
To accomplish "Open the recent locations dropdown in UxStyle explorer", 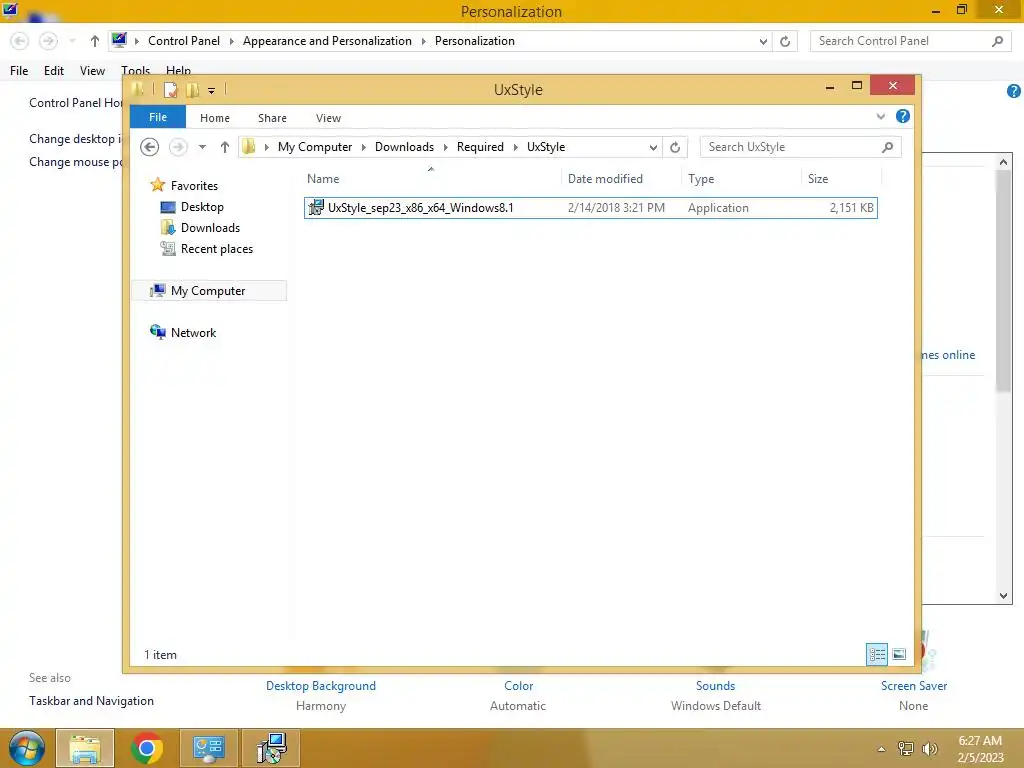I will pyautogui.click(x=202, y=147).
